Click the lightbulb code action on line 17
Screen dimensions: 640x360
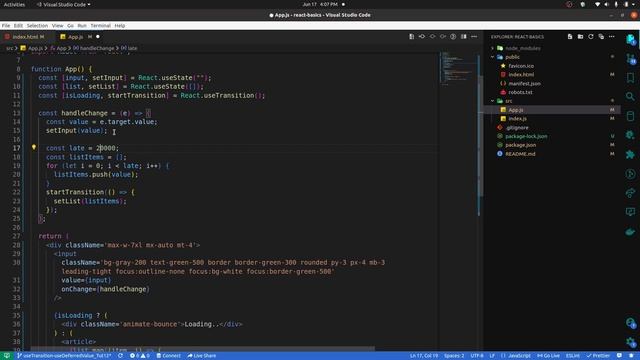(x=34, y=147)
